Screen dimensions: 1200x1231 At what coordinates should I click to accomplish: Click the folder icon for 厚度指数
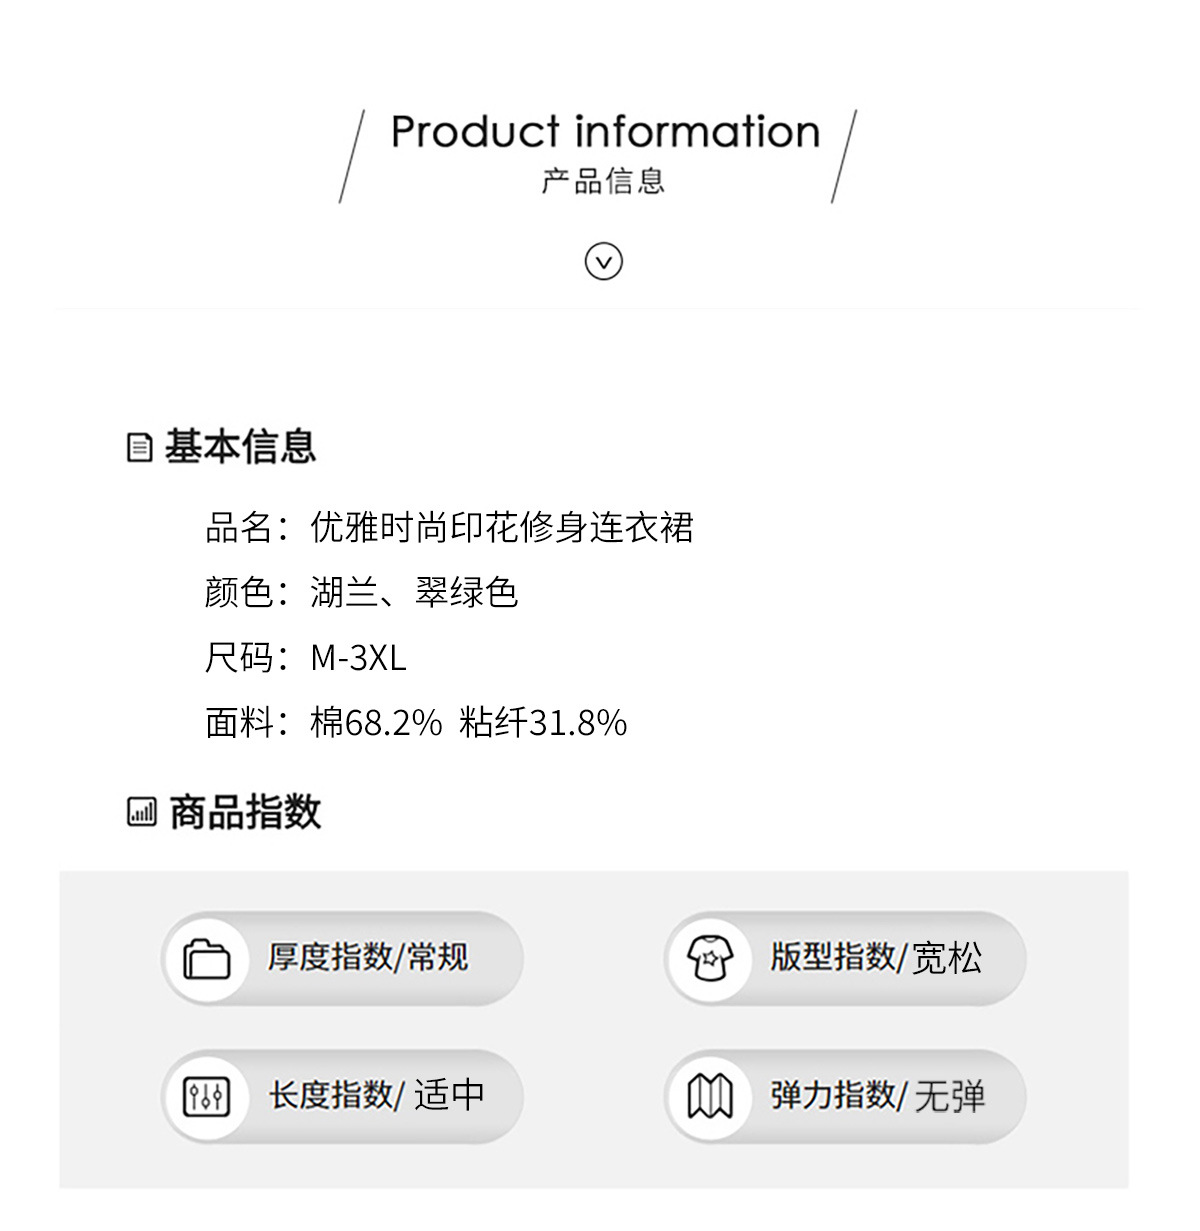[x=207, y=959]
